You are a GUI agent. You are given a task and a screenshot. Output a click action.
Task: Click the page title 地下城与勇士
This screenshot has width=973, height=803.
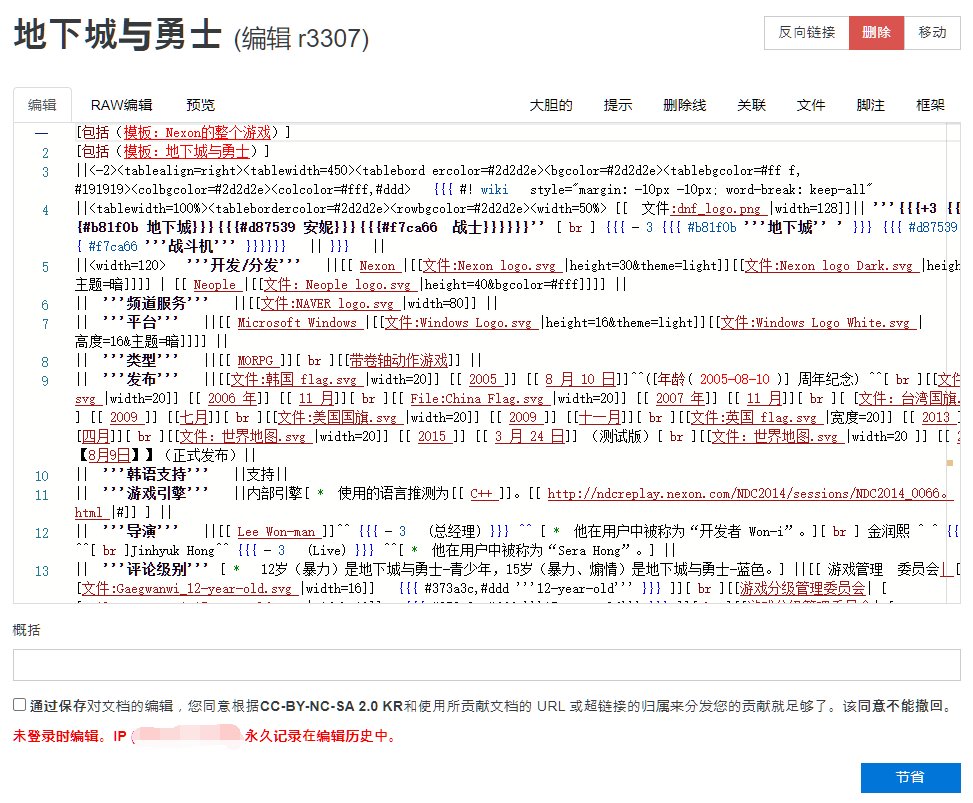pyautogui.click(x=118, y=34)
